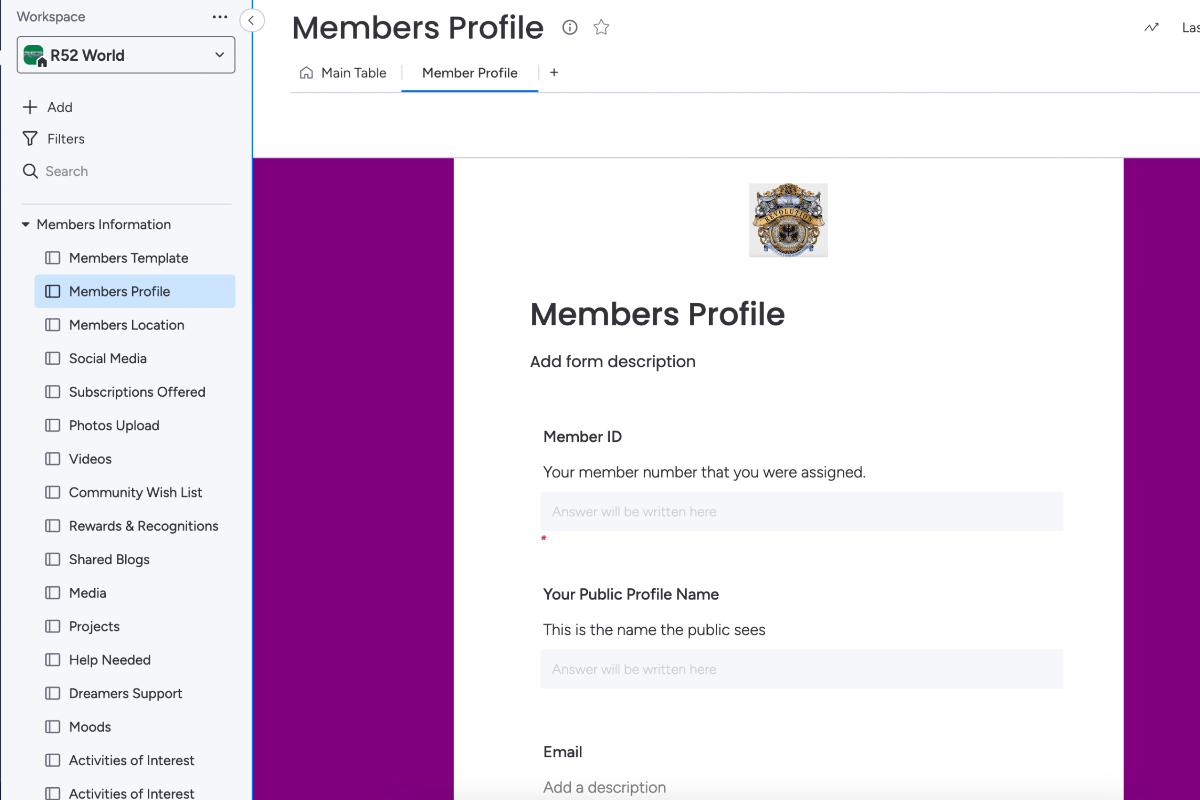Click the board icon beside Shared Blogs

point(53,559)
